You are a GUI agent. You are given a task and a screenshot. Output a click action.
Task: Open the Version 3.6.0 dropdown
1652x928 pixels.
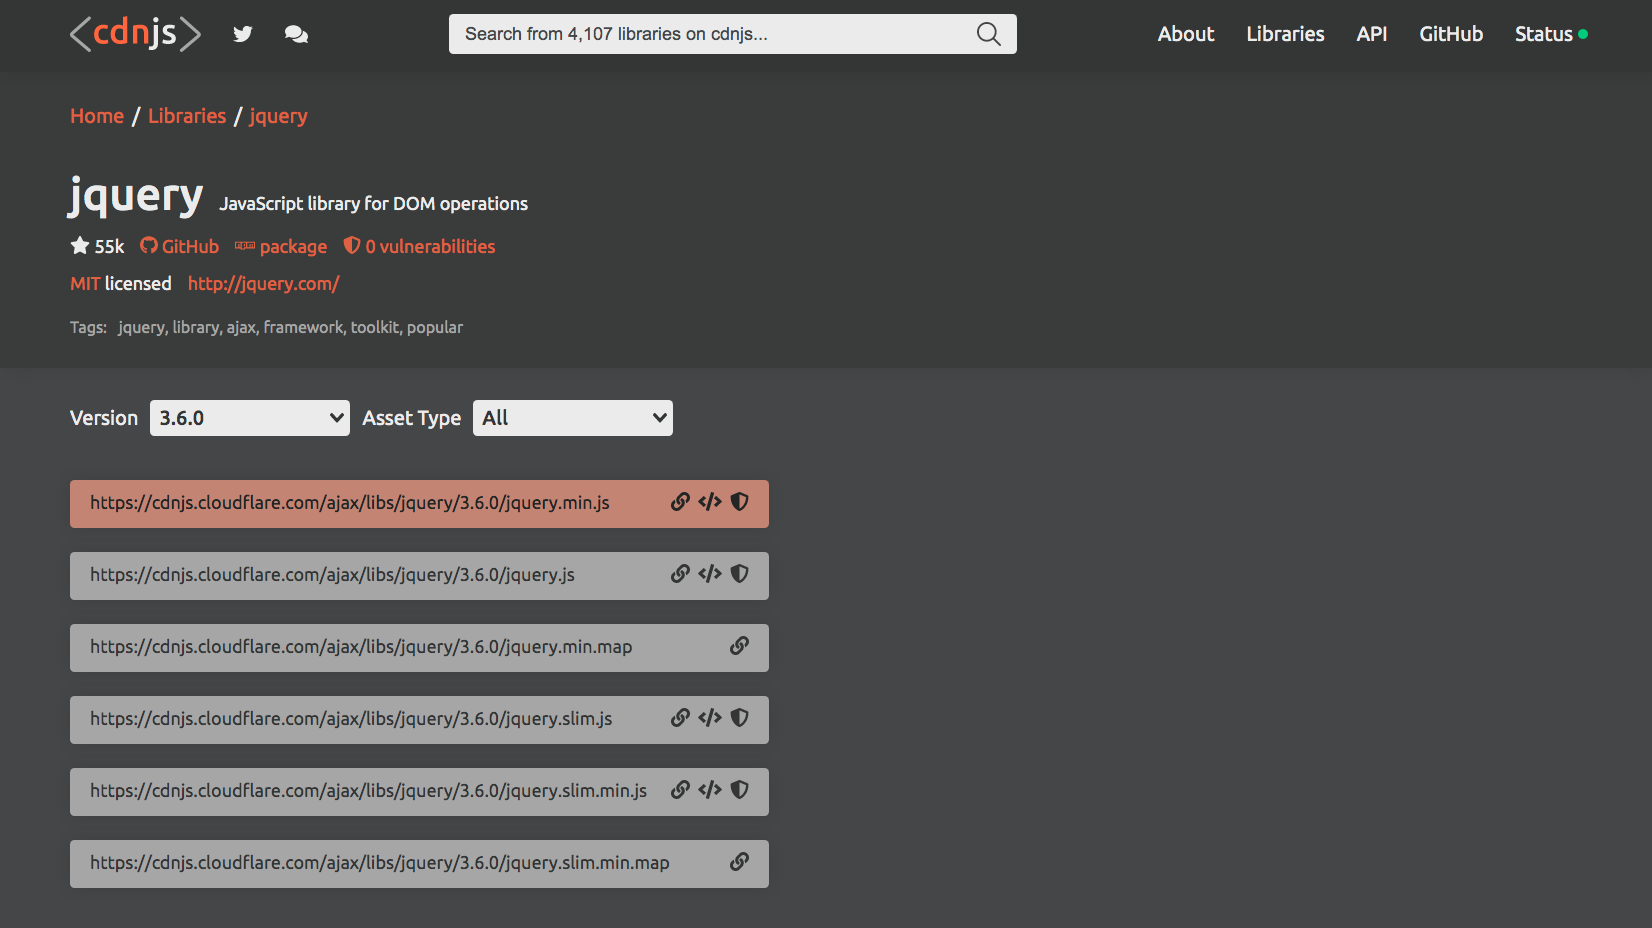click(x=250, y=418)
